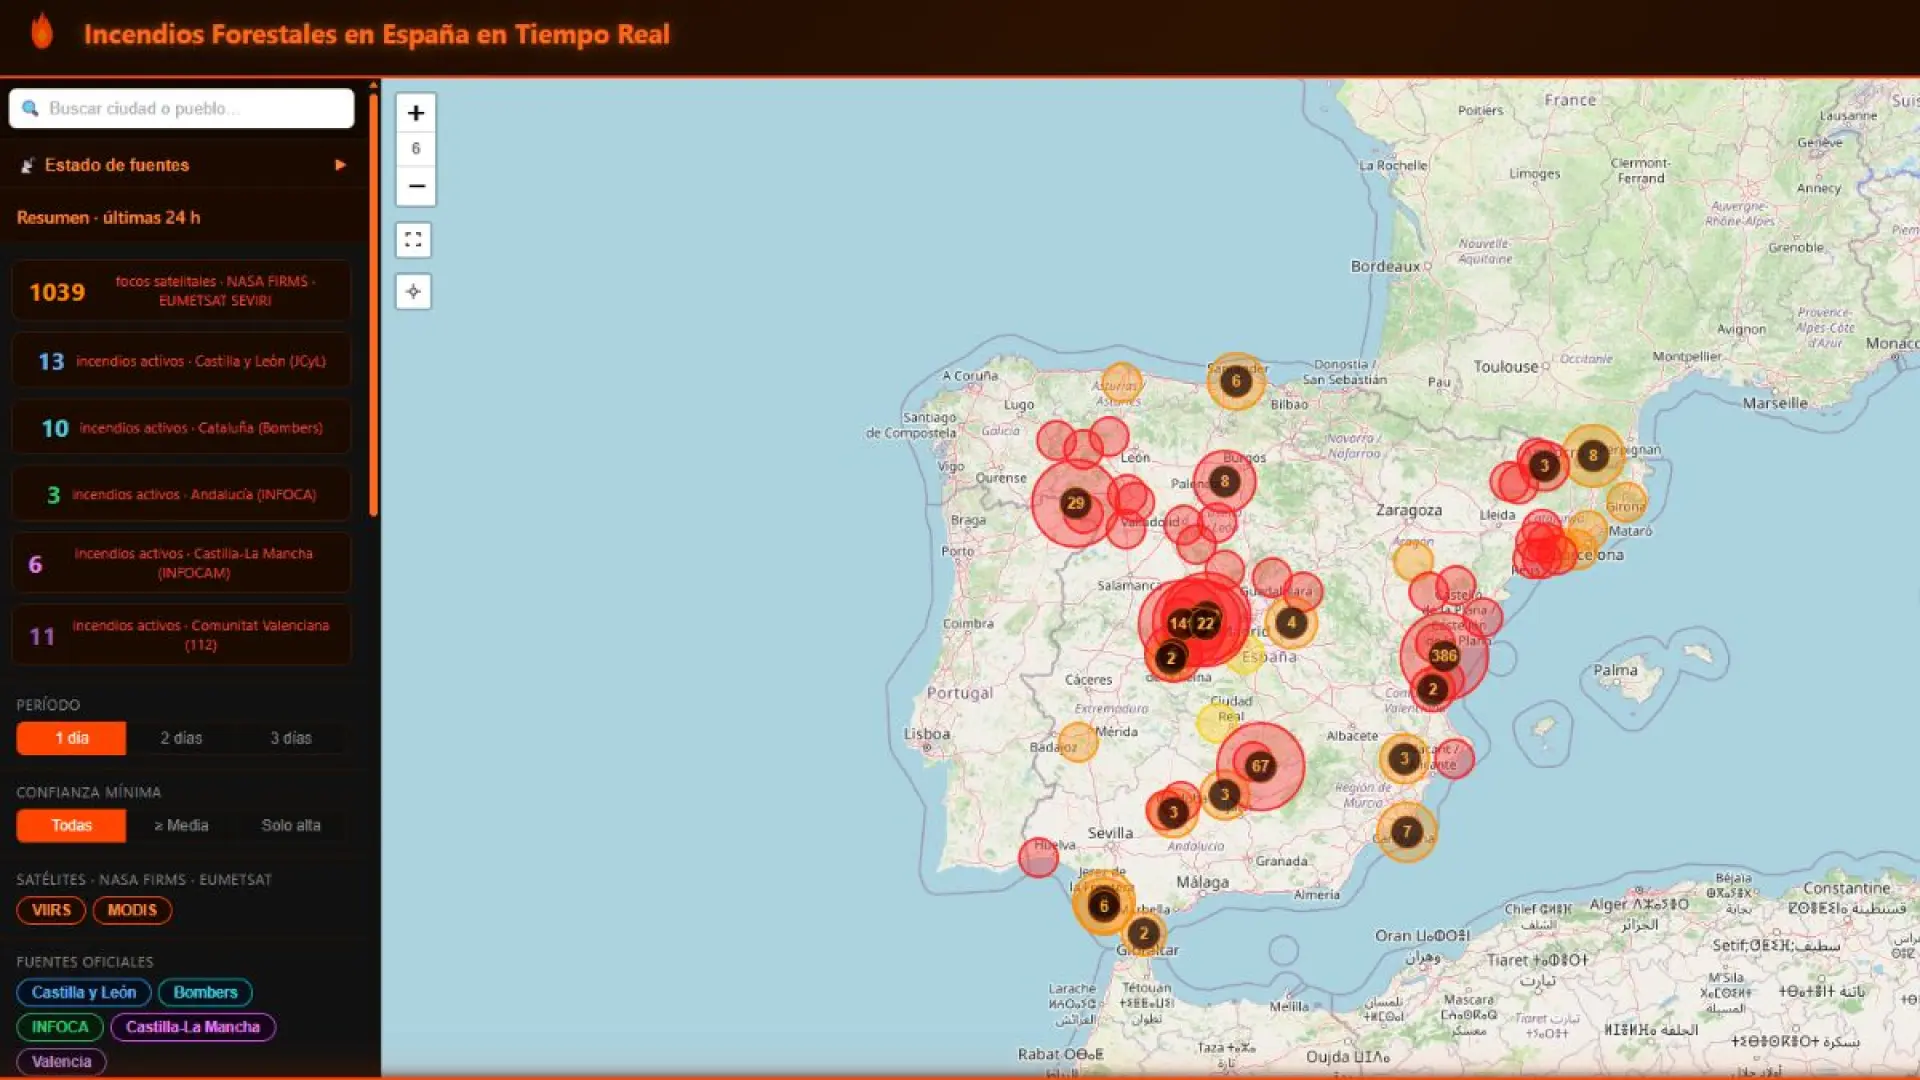This screenshot has width=1920, height=1080.
Task: Toggle the Castilla y León source chip
Action: (84, 992)
